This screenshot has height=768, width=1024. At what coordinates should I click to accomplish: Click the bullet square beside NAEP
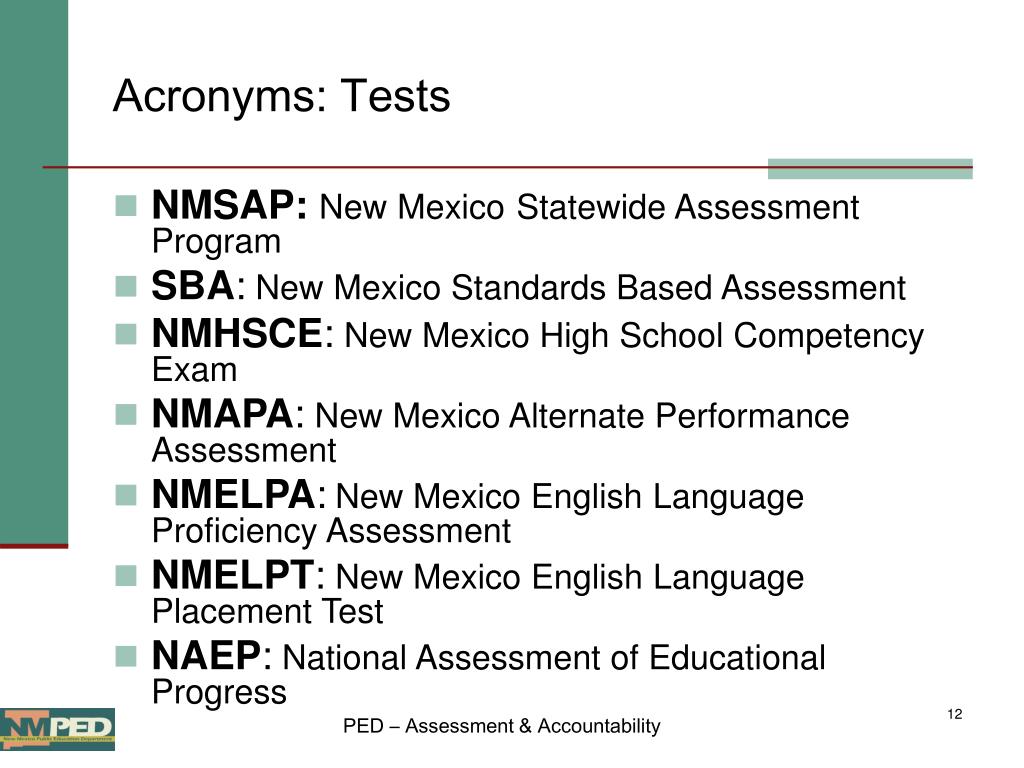(126, 656)
